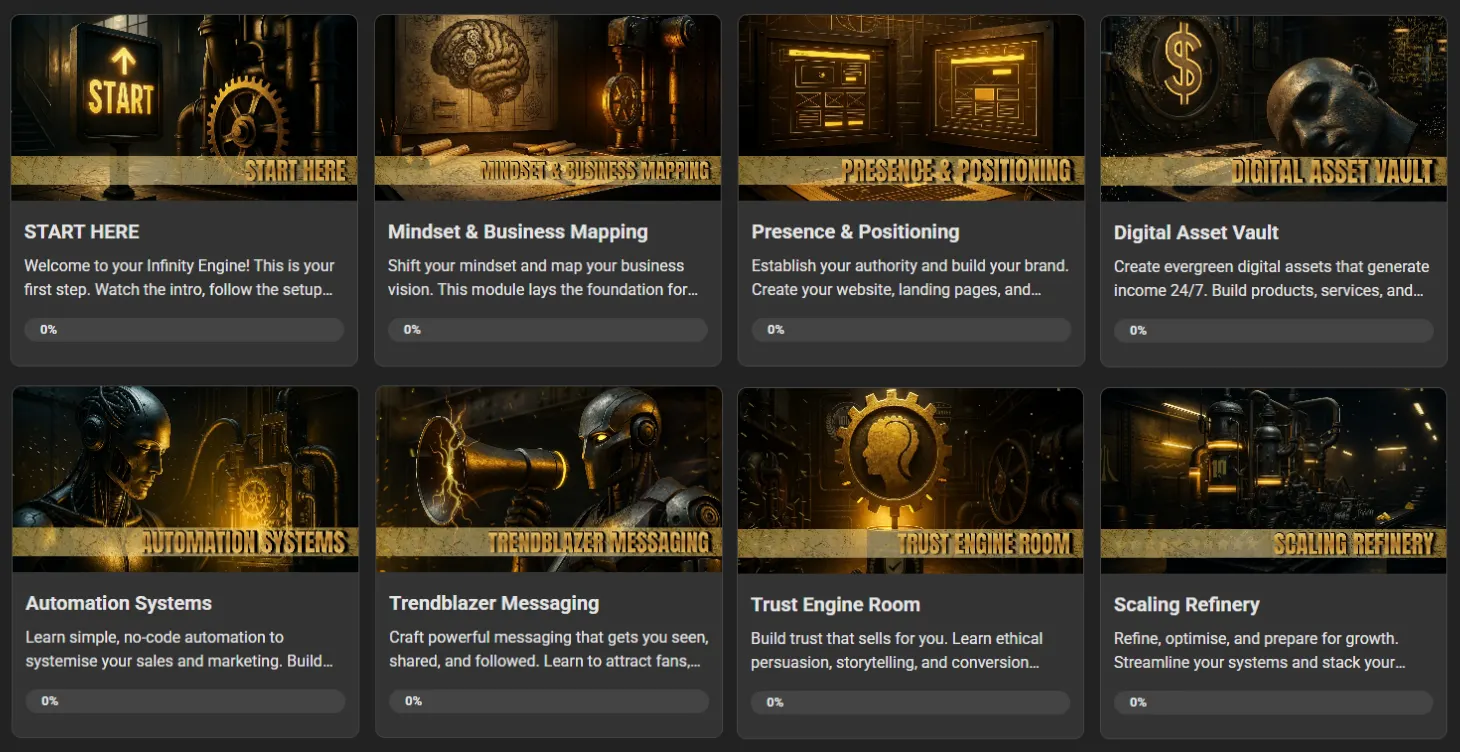Open the Automation Systems android thumbnail
1460x752 pixels.
[185, 479]
